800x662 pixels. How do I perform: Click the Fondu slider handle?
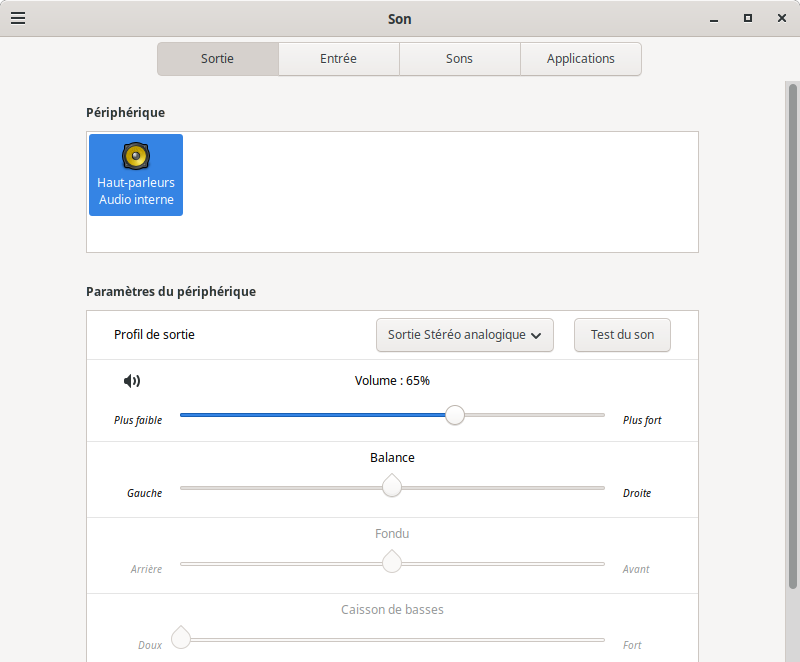tap(392, 562)
